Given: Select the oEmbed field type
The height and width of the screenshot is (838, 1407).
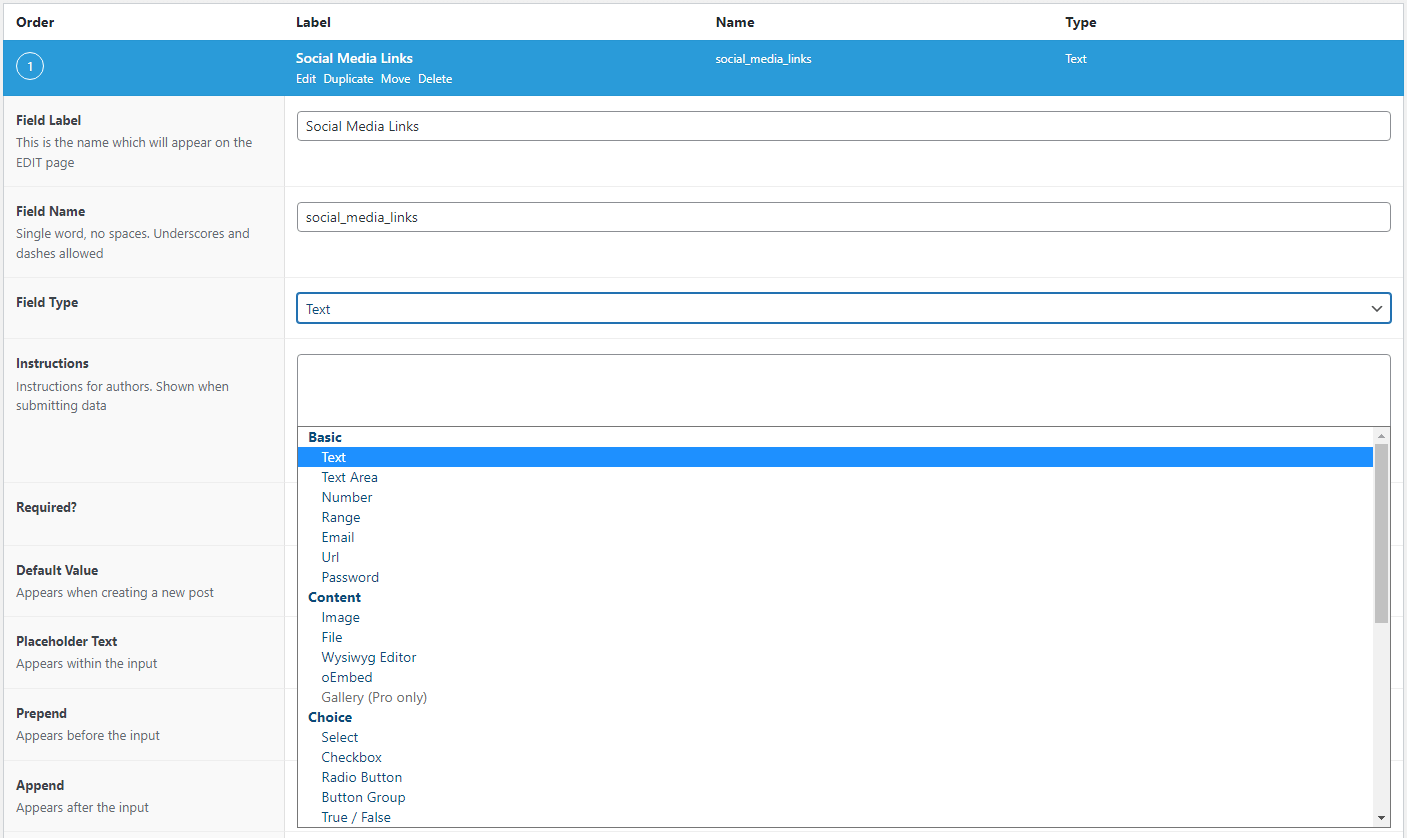Looking at the screenshot, I should 346,677.
